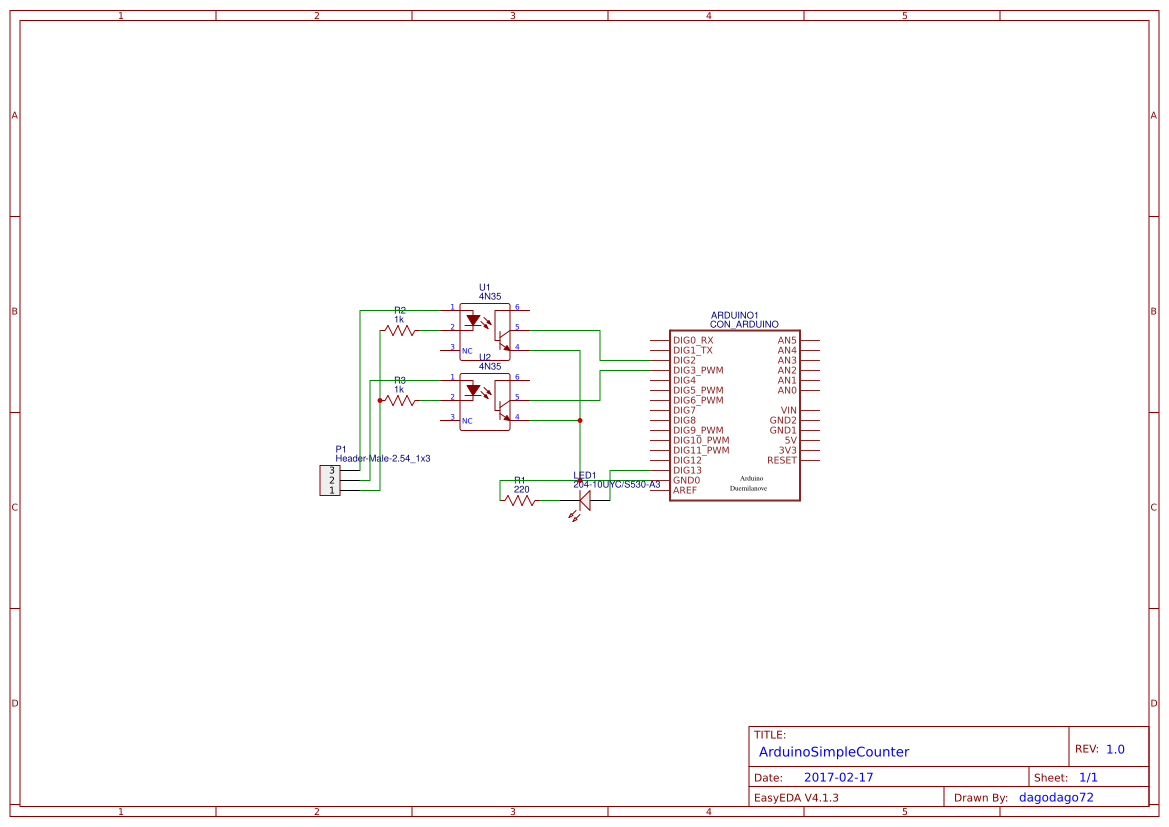Select the AREF pin label
Viewport: 1169px width, 827px height.
coord(685,490)
